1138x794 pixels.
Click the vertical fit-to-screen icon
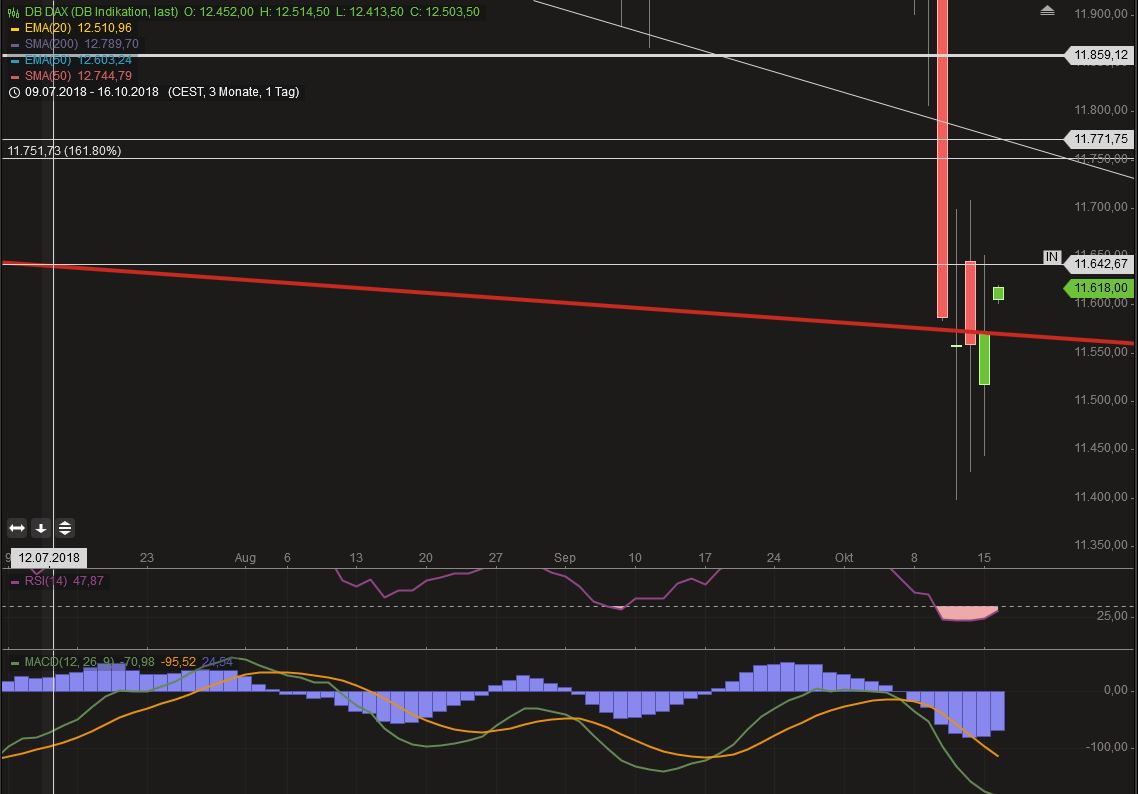coord(64,527)
